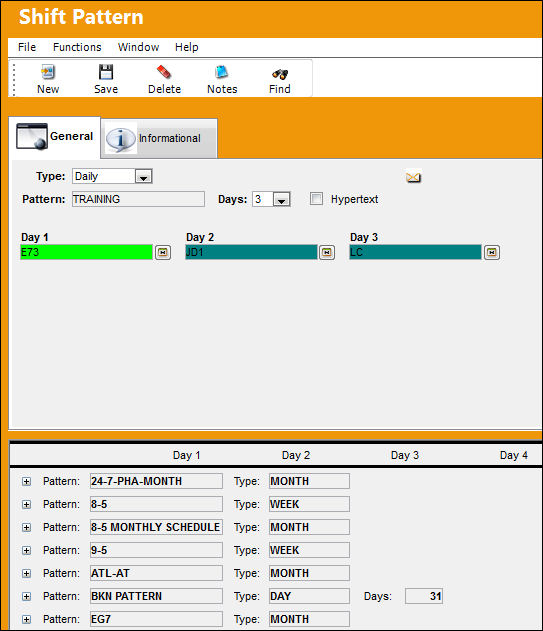Click the 9-5 pattern name field
This screenshot has height=631, width=543.
156,550
